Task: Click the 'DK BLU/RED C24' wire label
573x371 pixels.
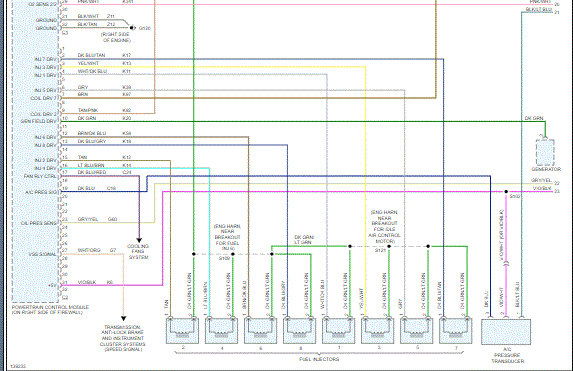Action: click(x=104, y=172)
